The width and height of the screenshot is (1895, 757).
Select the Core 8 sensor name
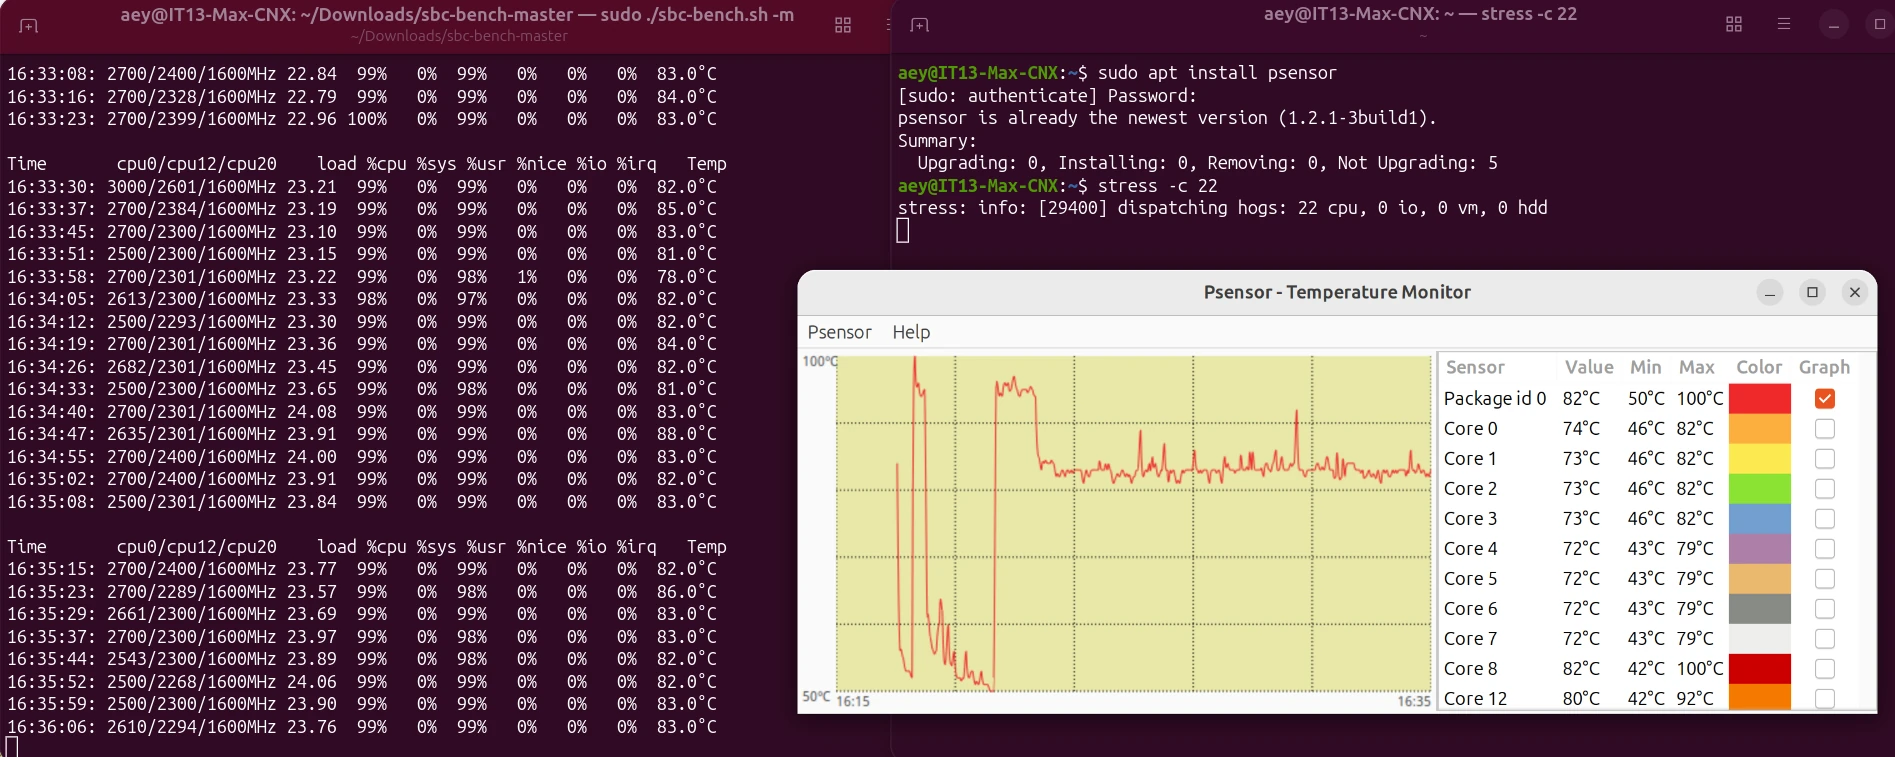pyautogui.click(x=1471, y=668)
